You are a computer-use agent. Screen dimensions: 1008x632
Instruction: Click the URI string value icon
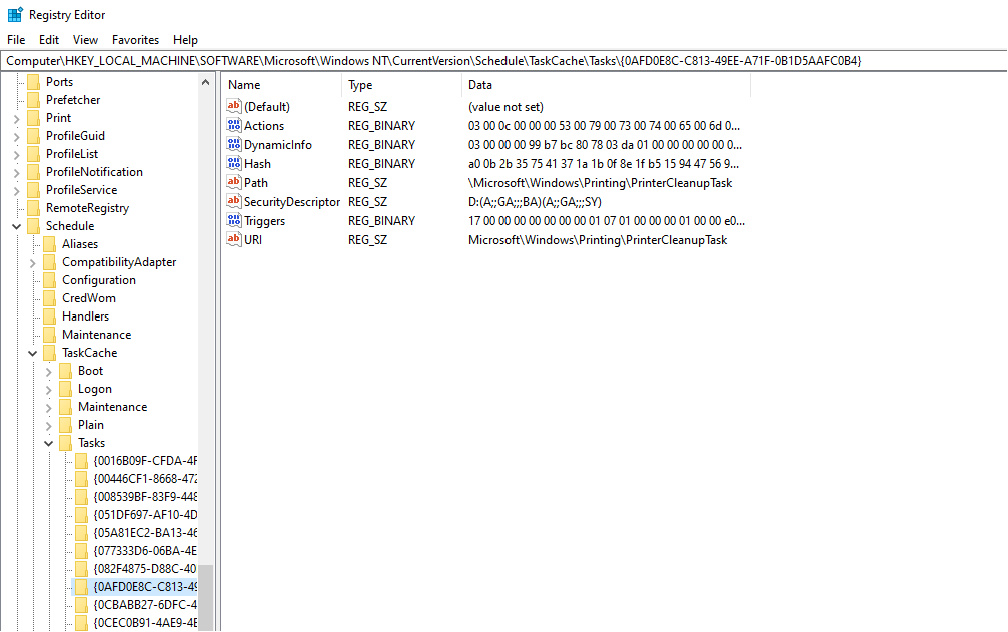tap(235, 240)
